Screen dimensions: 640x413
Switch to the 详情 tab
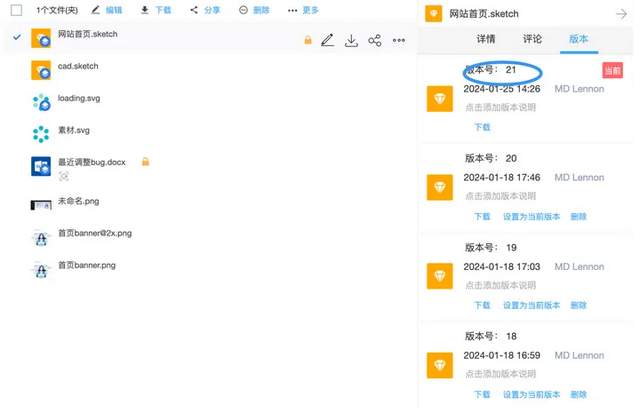pos(486,39)
